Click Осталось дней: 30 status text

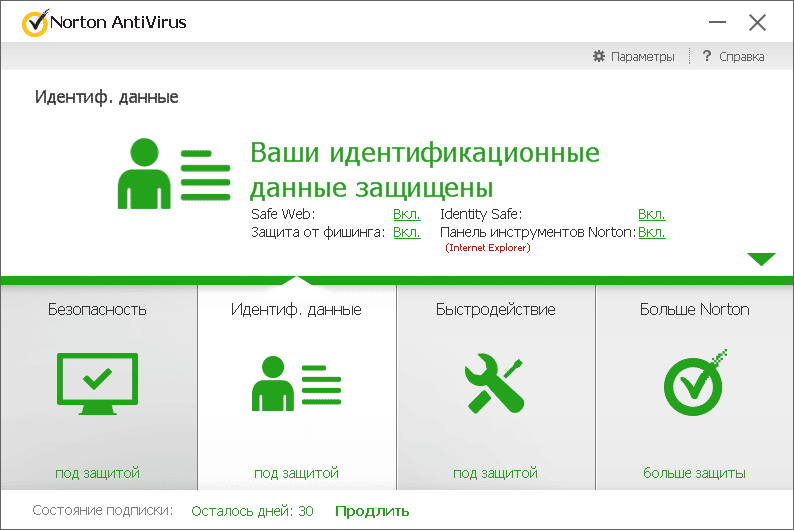(252, 511)
